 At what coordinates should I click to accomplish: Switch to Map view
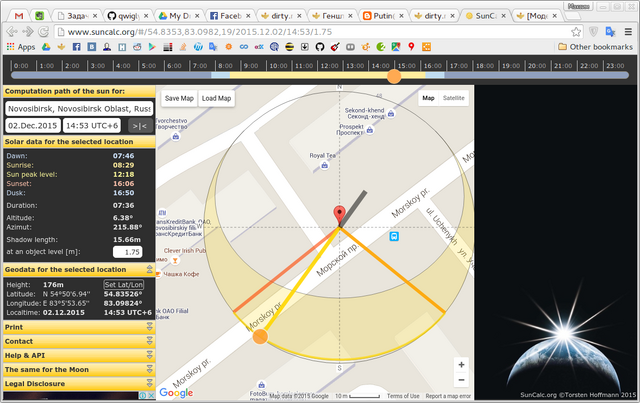(x=428, y=98)
